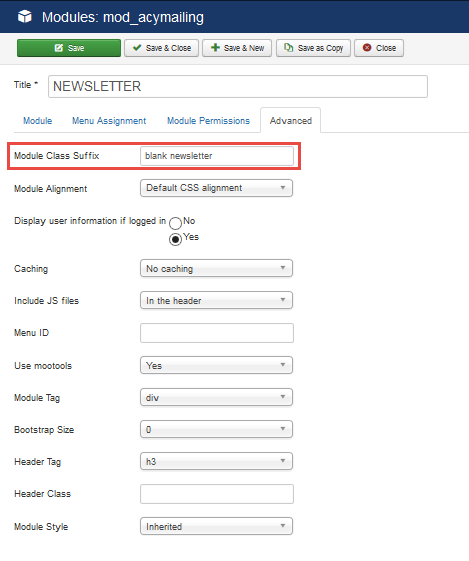
Task: Select the Yes radio for user information
Action: click(175, 239)
